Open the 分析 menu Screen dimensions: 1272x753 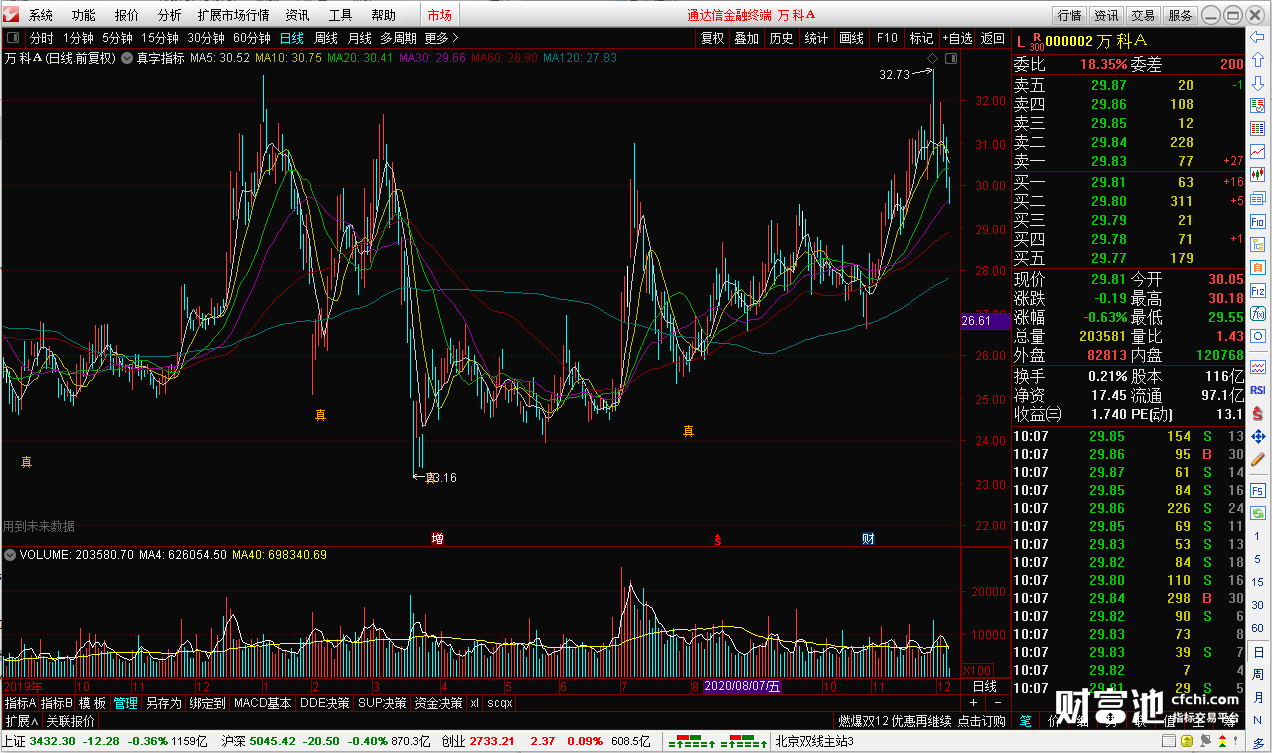170,15
